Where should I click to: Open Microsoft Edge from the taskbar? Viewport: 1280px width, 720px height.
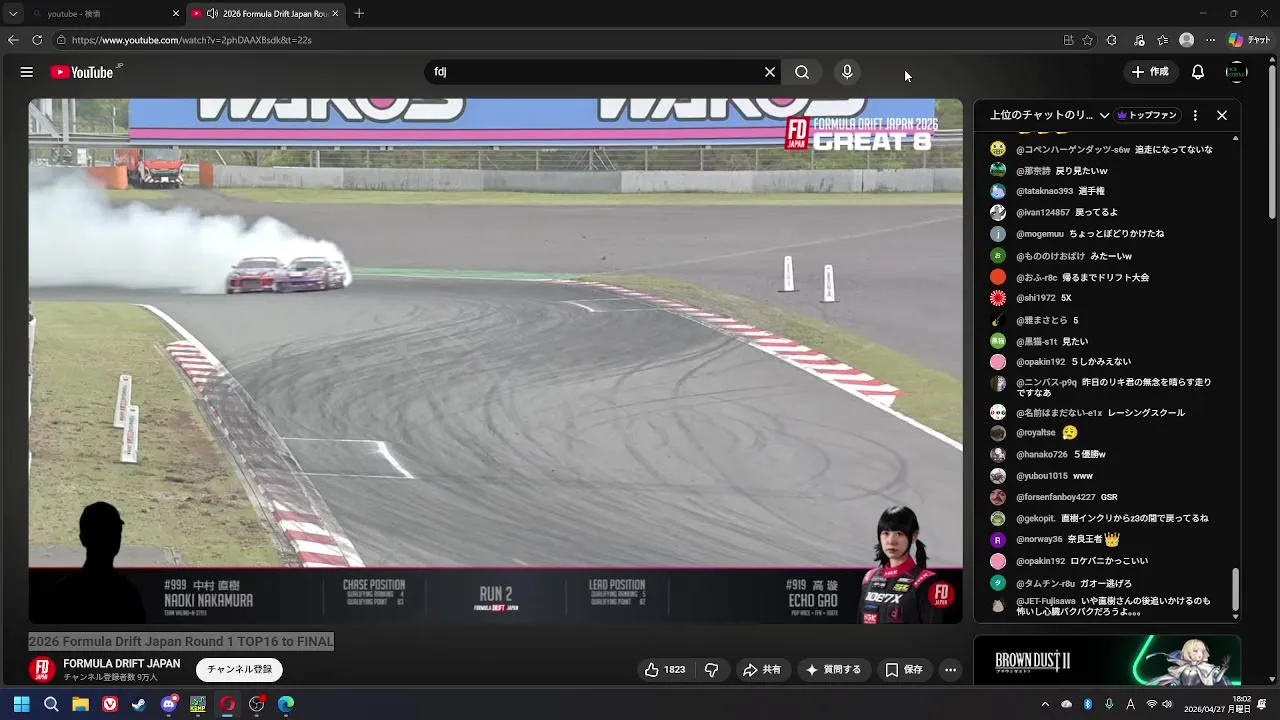coord(286,704)
